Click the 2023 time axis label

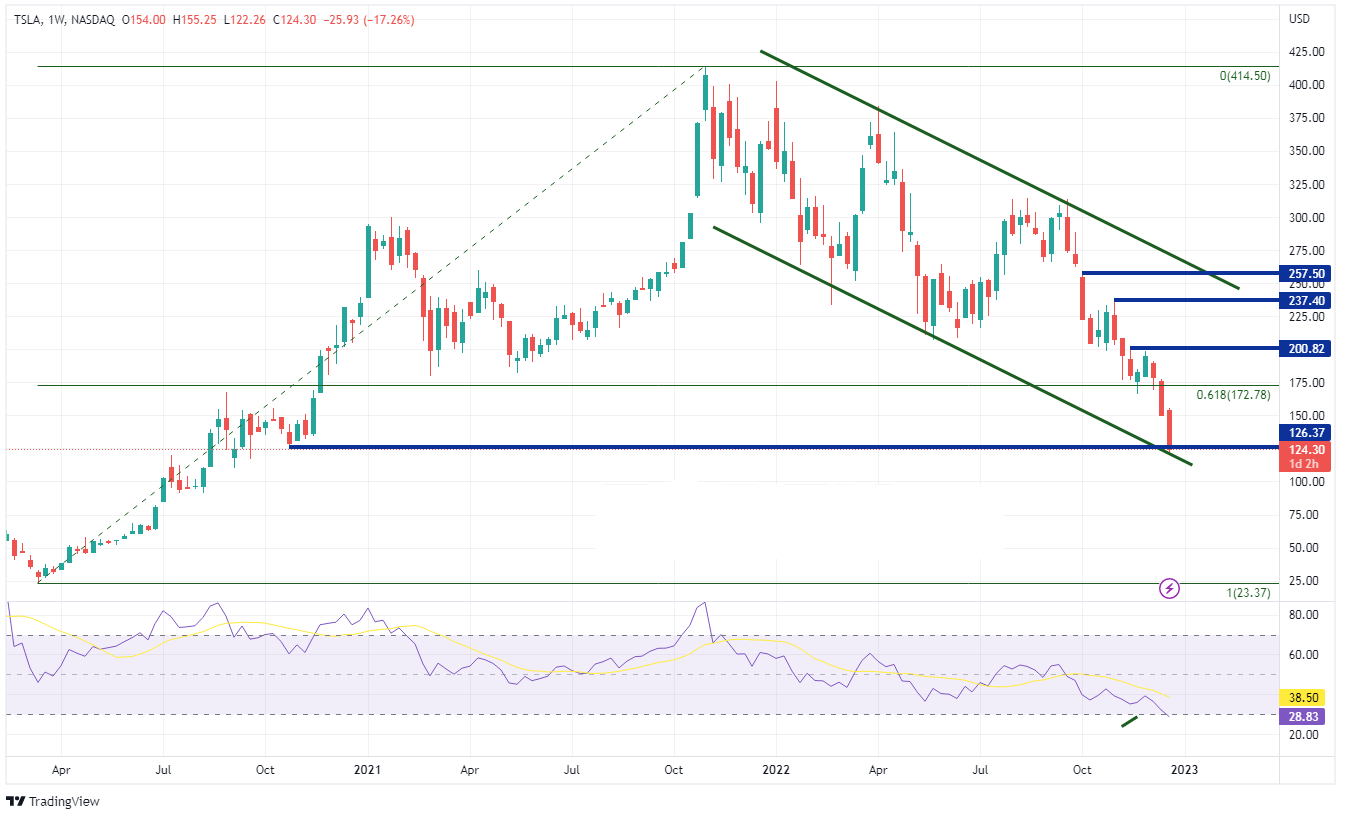1184,771
